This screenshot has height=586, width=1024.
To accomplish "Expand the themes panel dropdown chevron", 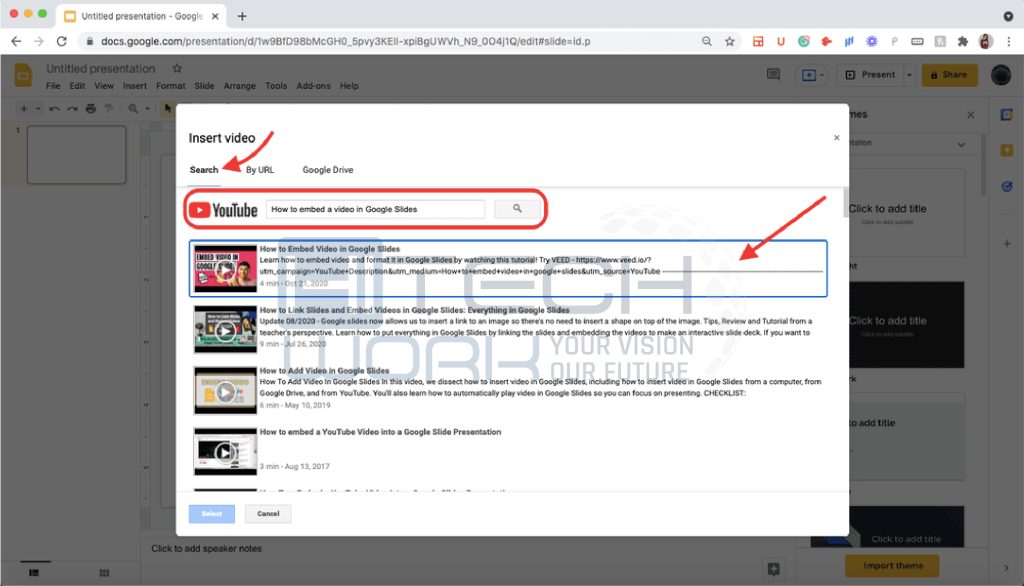I will pyautogui.click(x=961, y=144).
